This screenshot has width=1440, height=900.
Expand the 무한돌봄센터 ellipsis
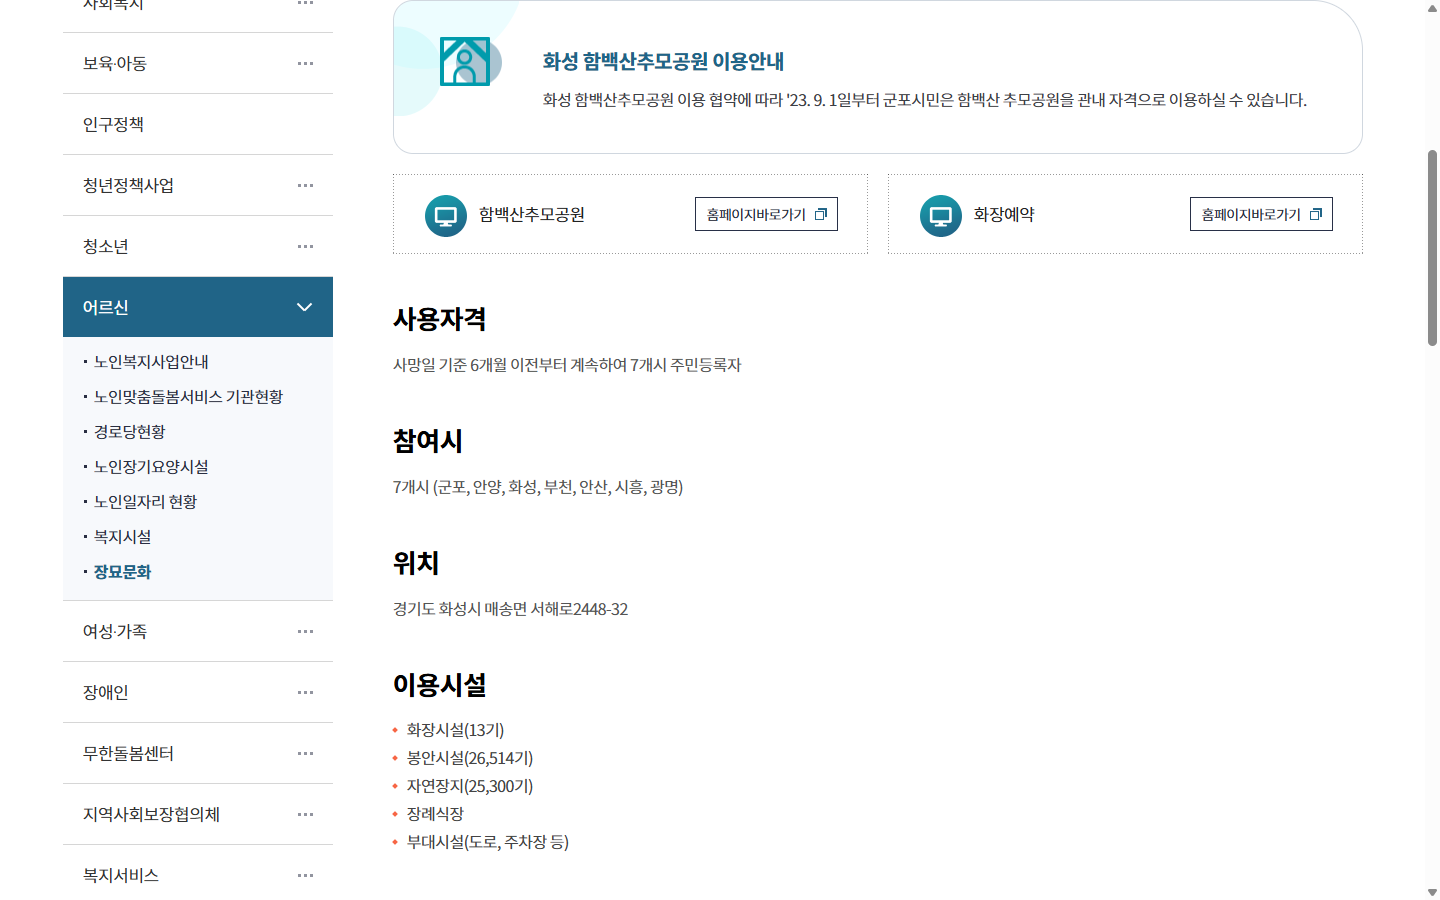click(x=305, y=753)
